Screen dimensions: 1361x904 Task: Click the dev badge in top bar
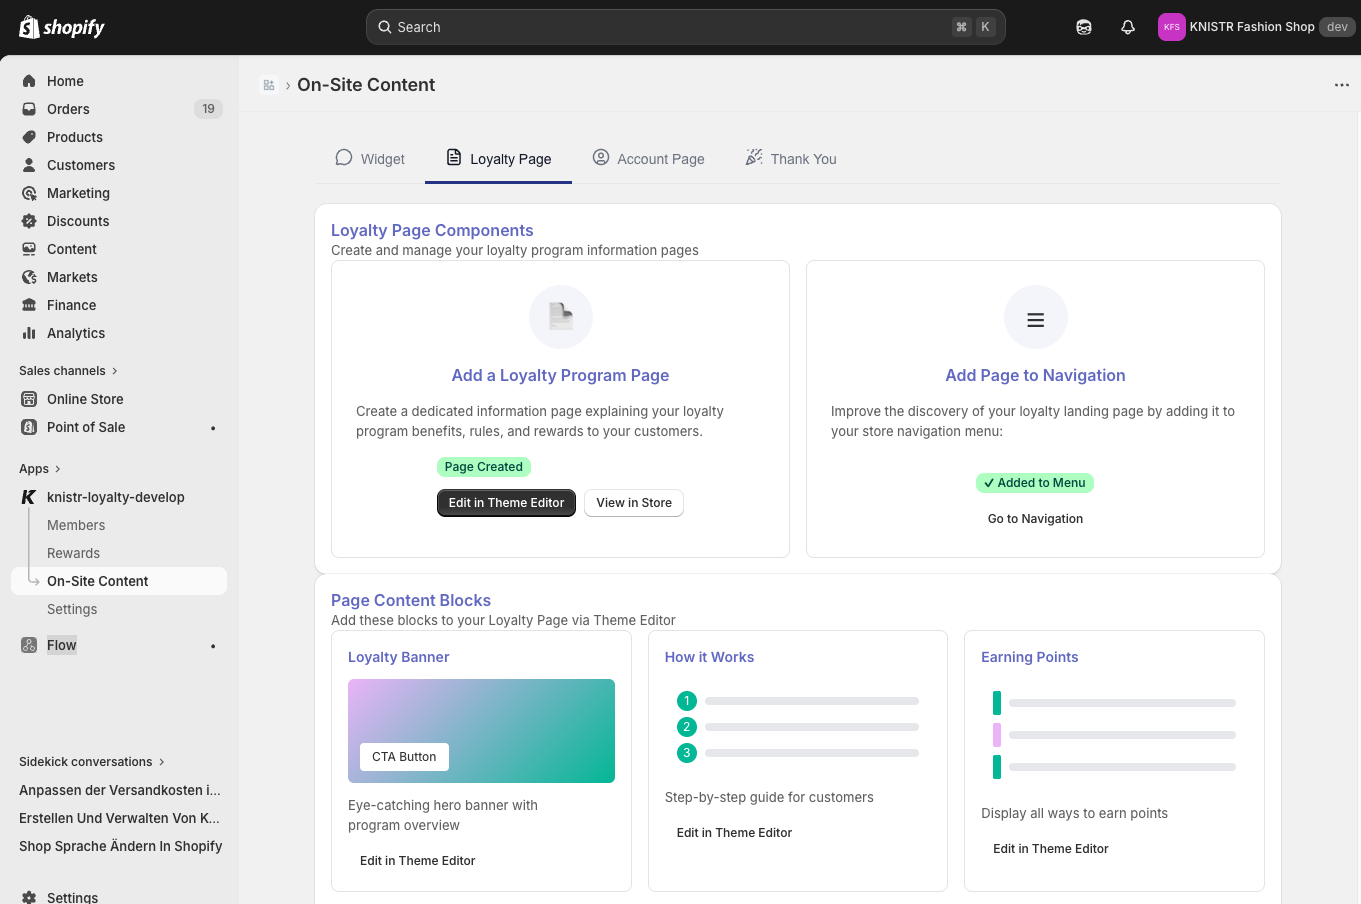[1337, 27]
